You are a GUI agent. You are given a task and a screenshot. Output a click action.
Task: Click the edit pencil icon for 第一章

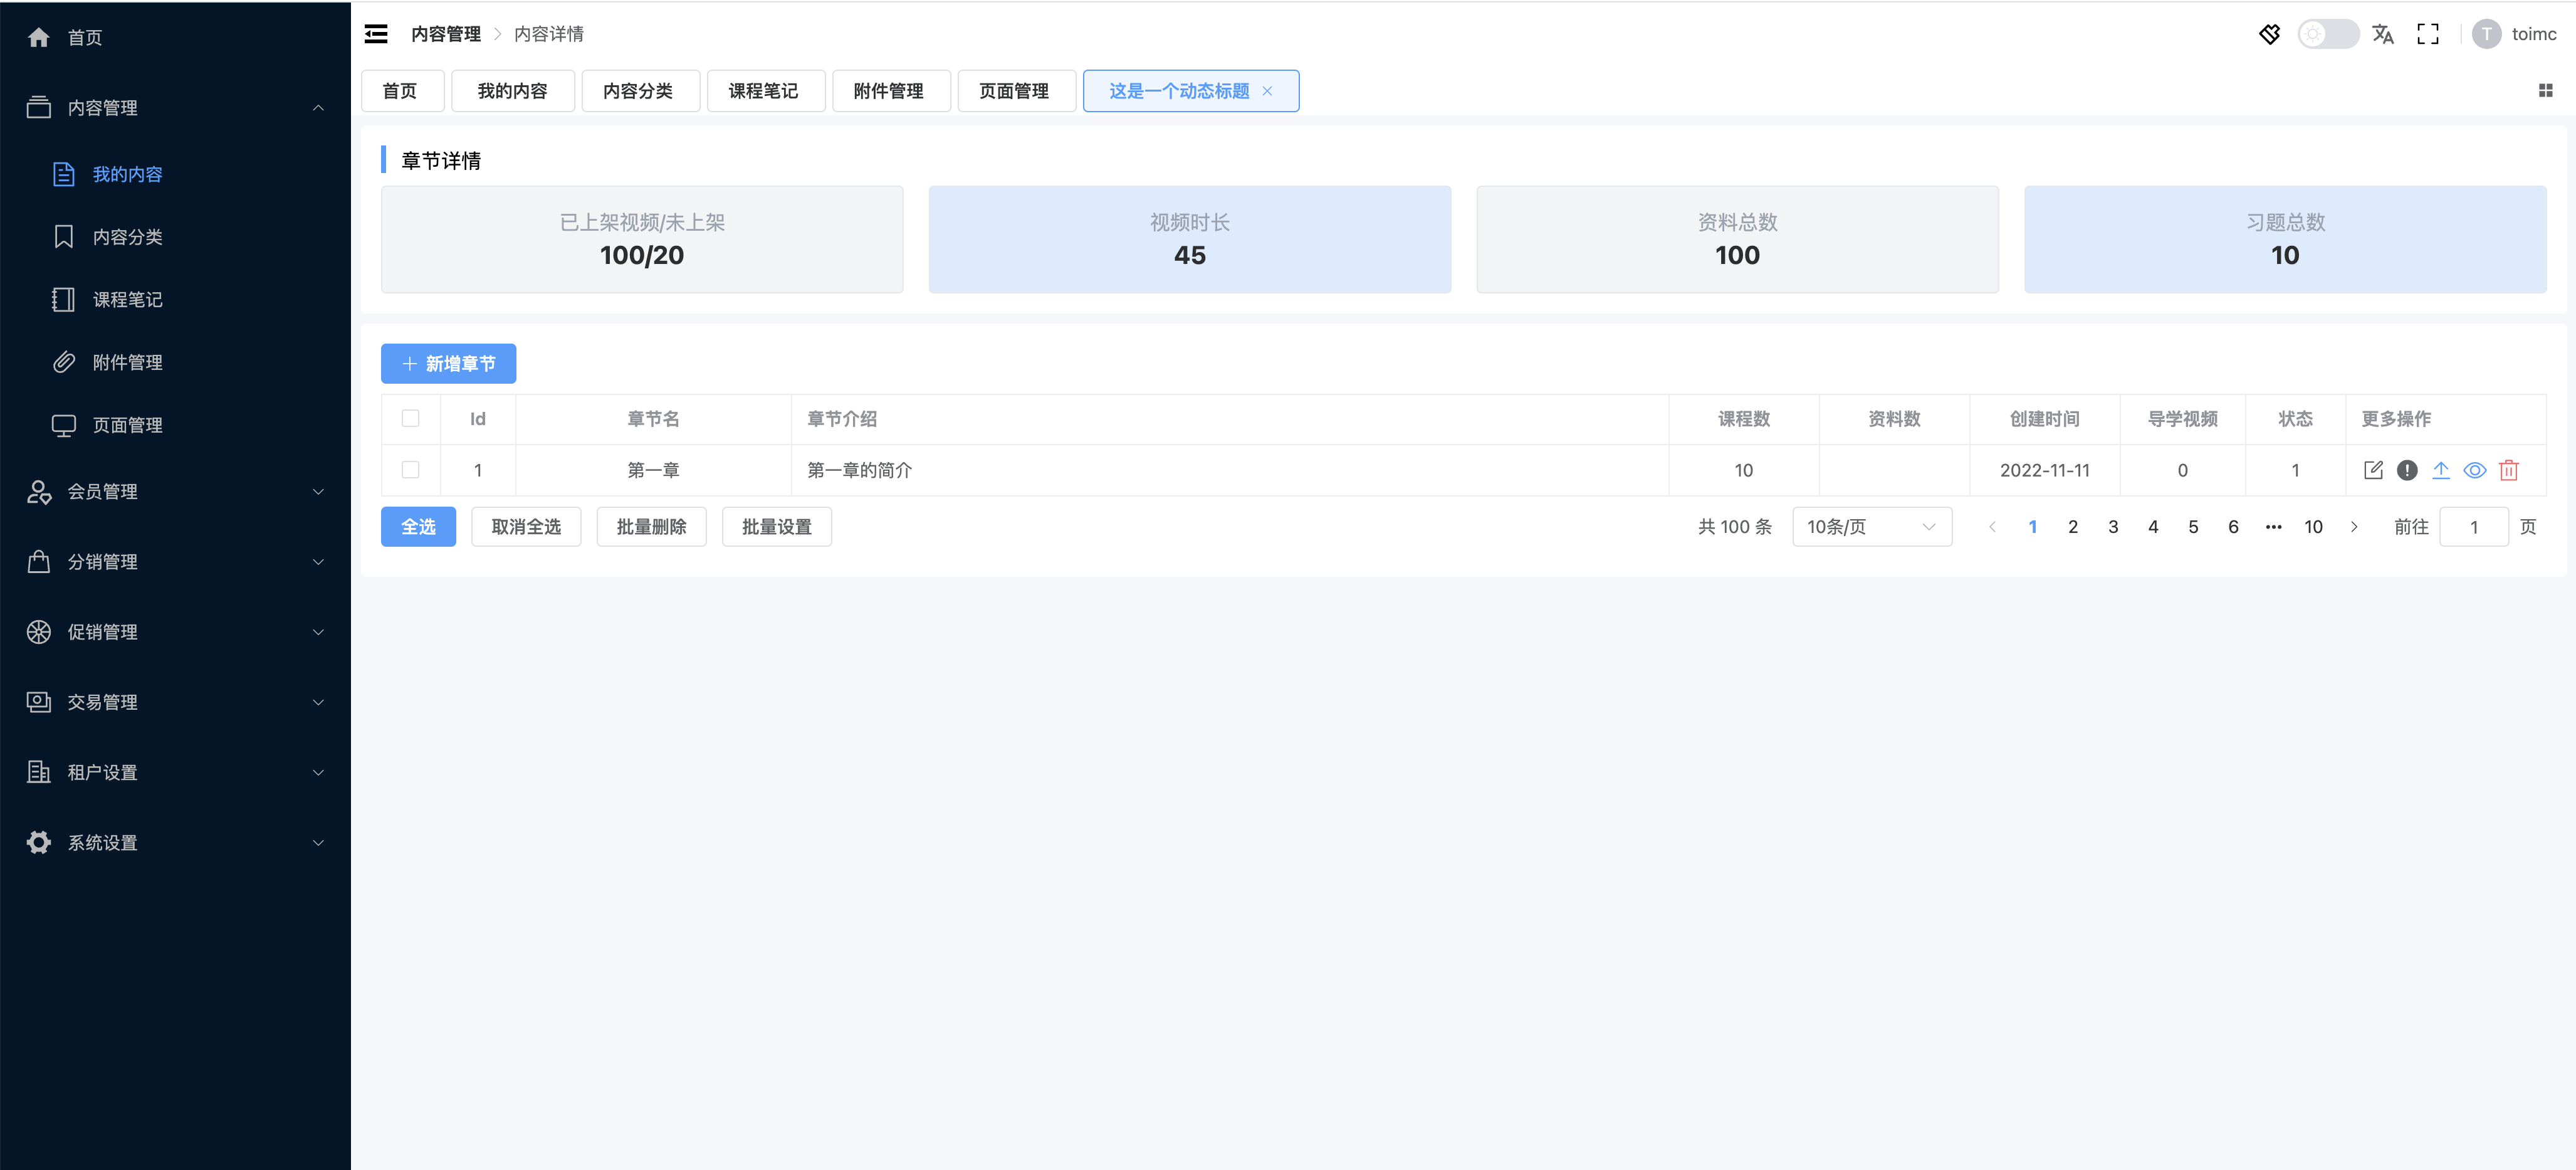2373,470
